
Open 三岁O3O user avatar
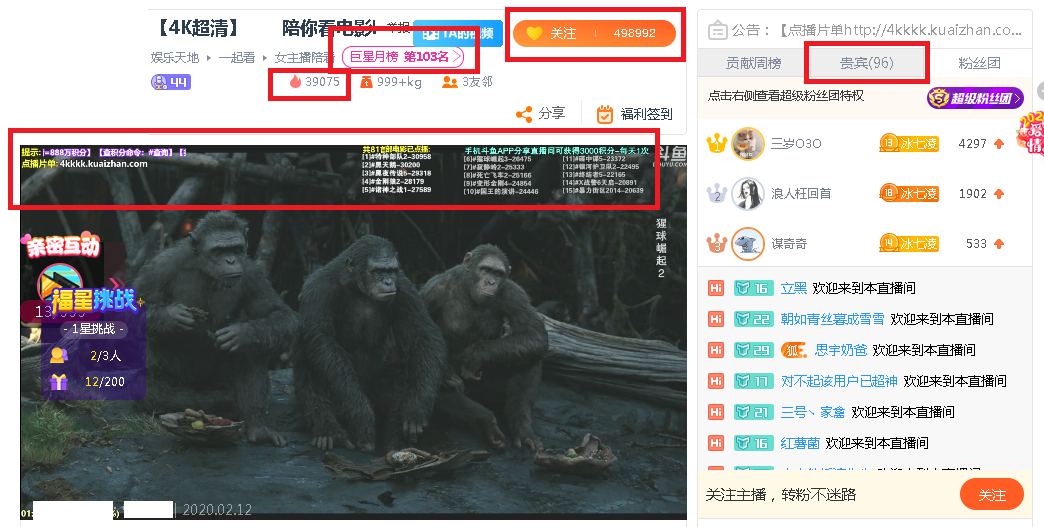(x=748, y=144)
